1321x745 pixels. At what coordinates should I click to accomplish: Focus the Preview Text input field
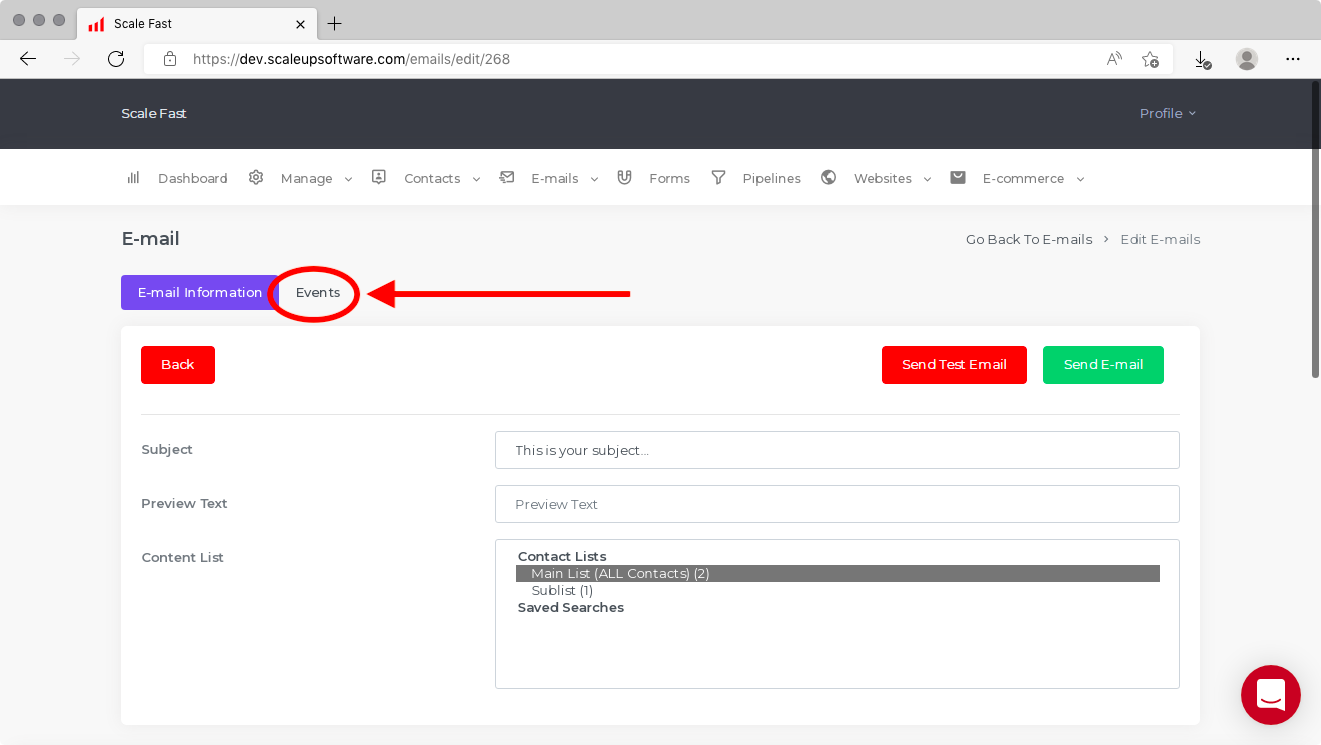837,504
